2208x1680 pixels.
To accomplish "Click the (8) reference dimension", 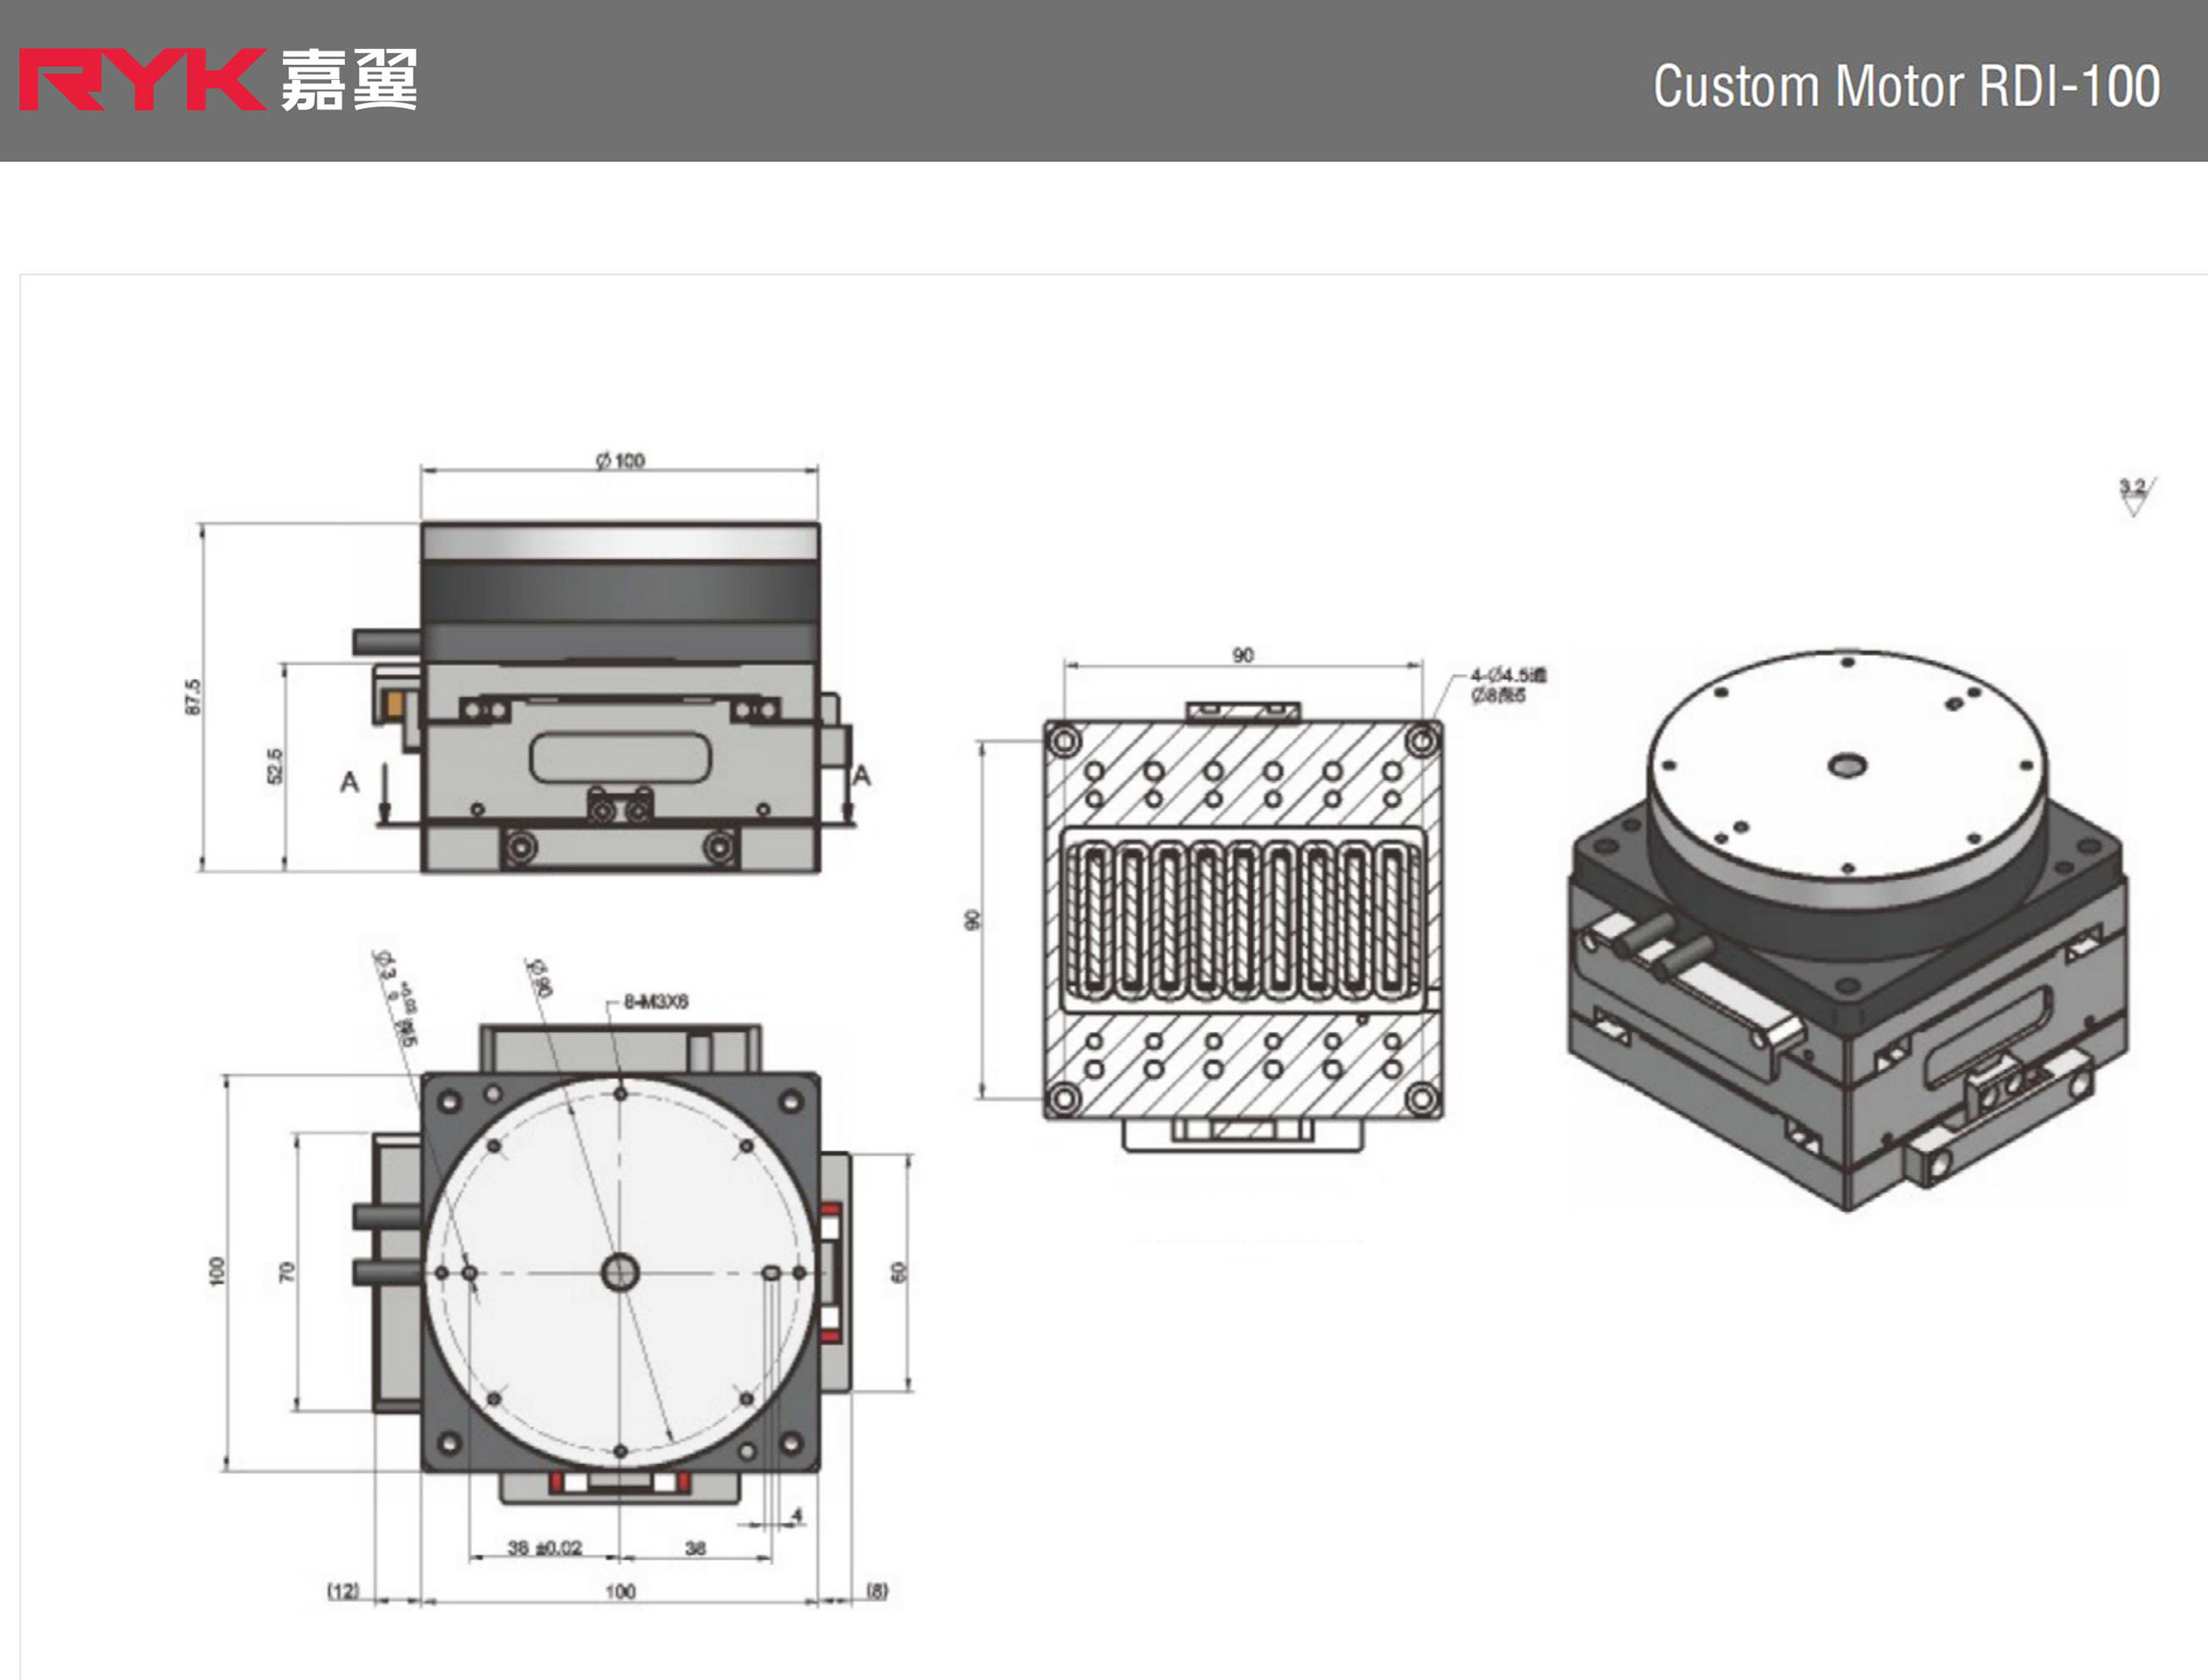I will point(876,1590).
